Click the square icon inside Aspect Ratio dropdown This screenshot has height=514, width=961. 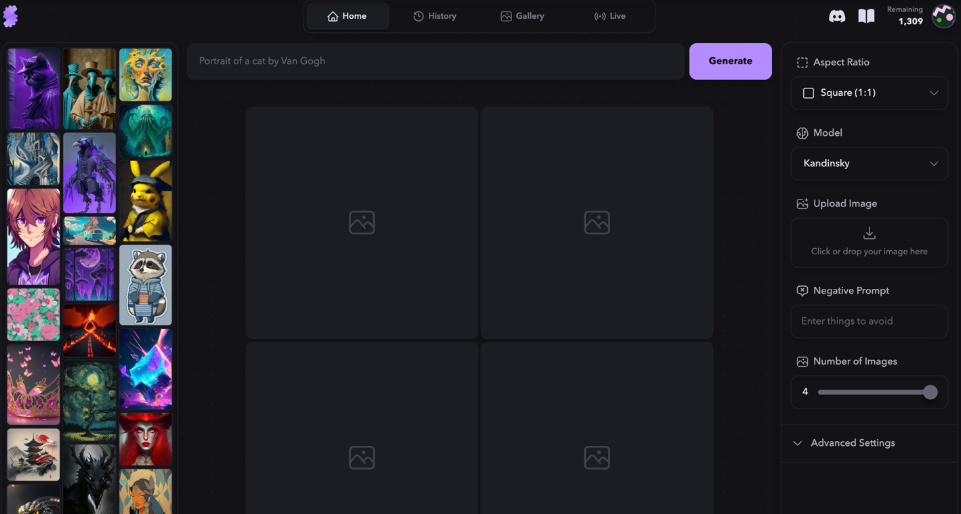tap(808, 93)
